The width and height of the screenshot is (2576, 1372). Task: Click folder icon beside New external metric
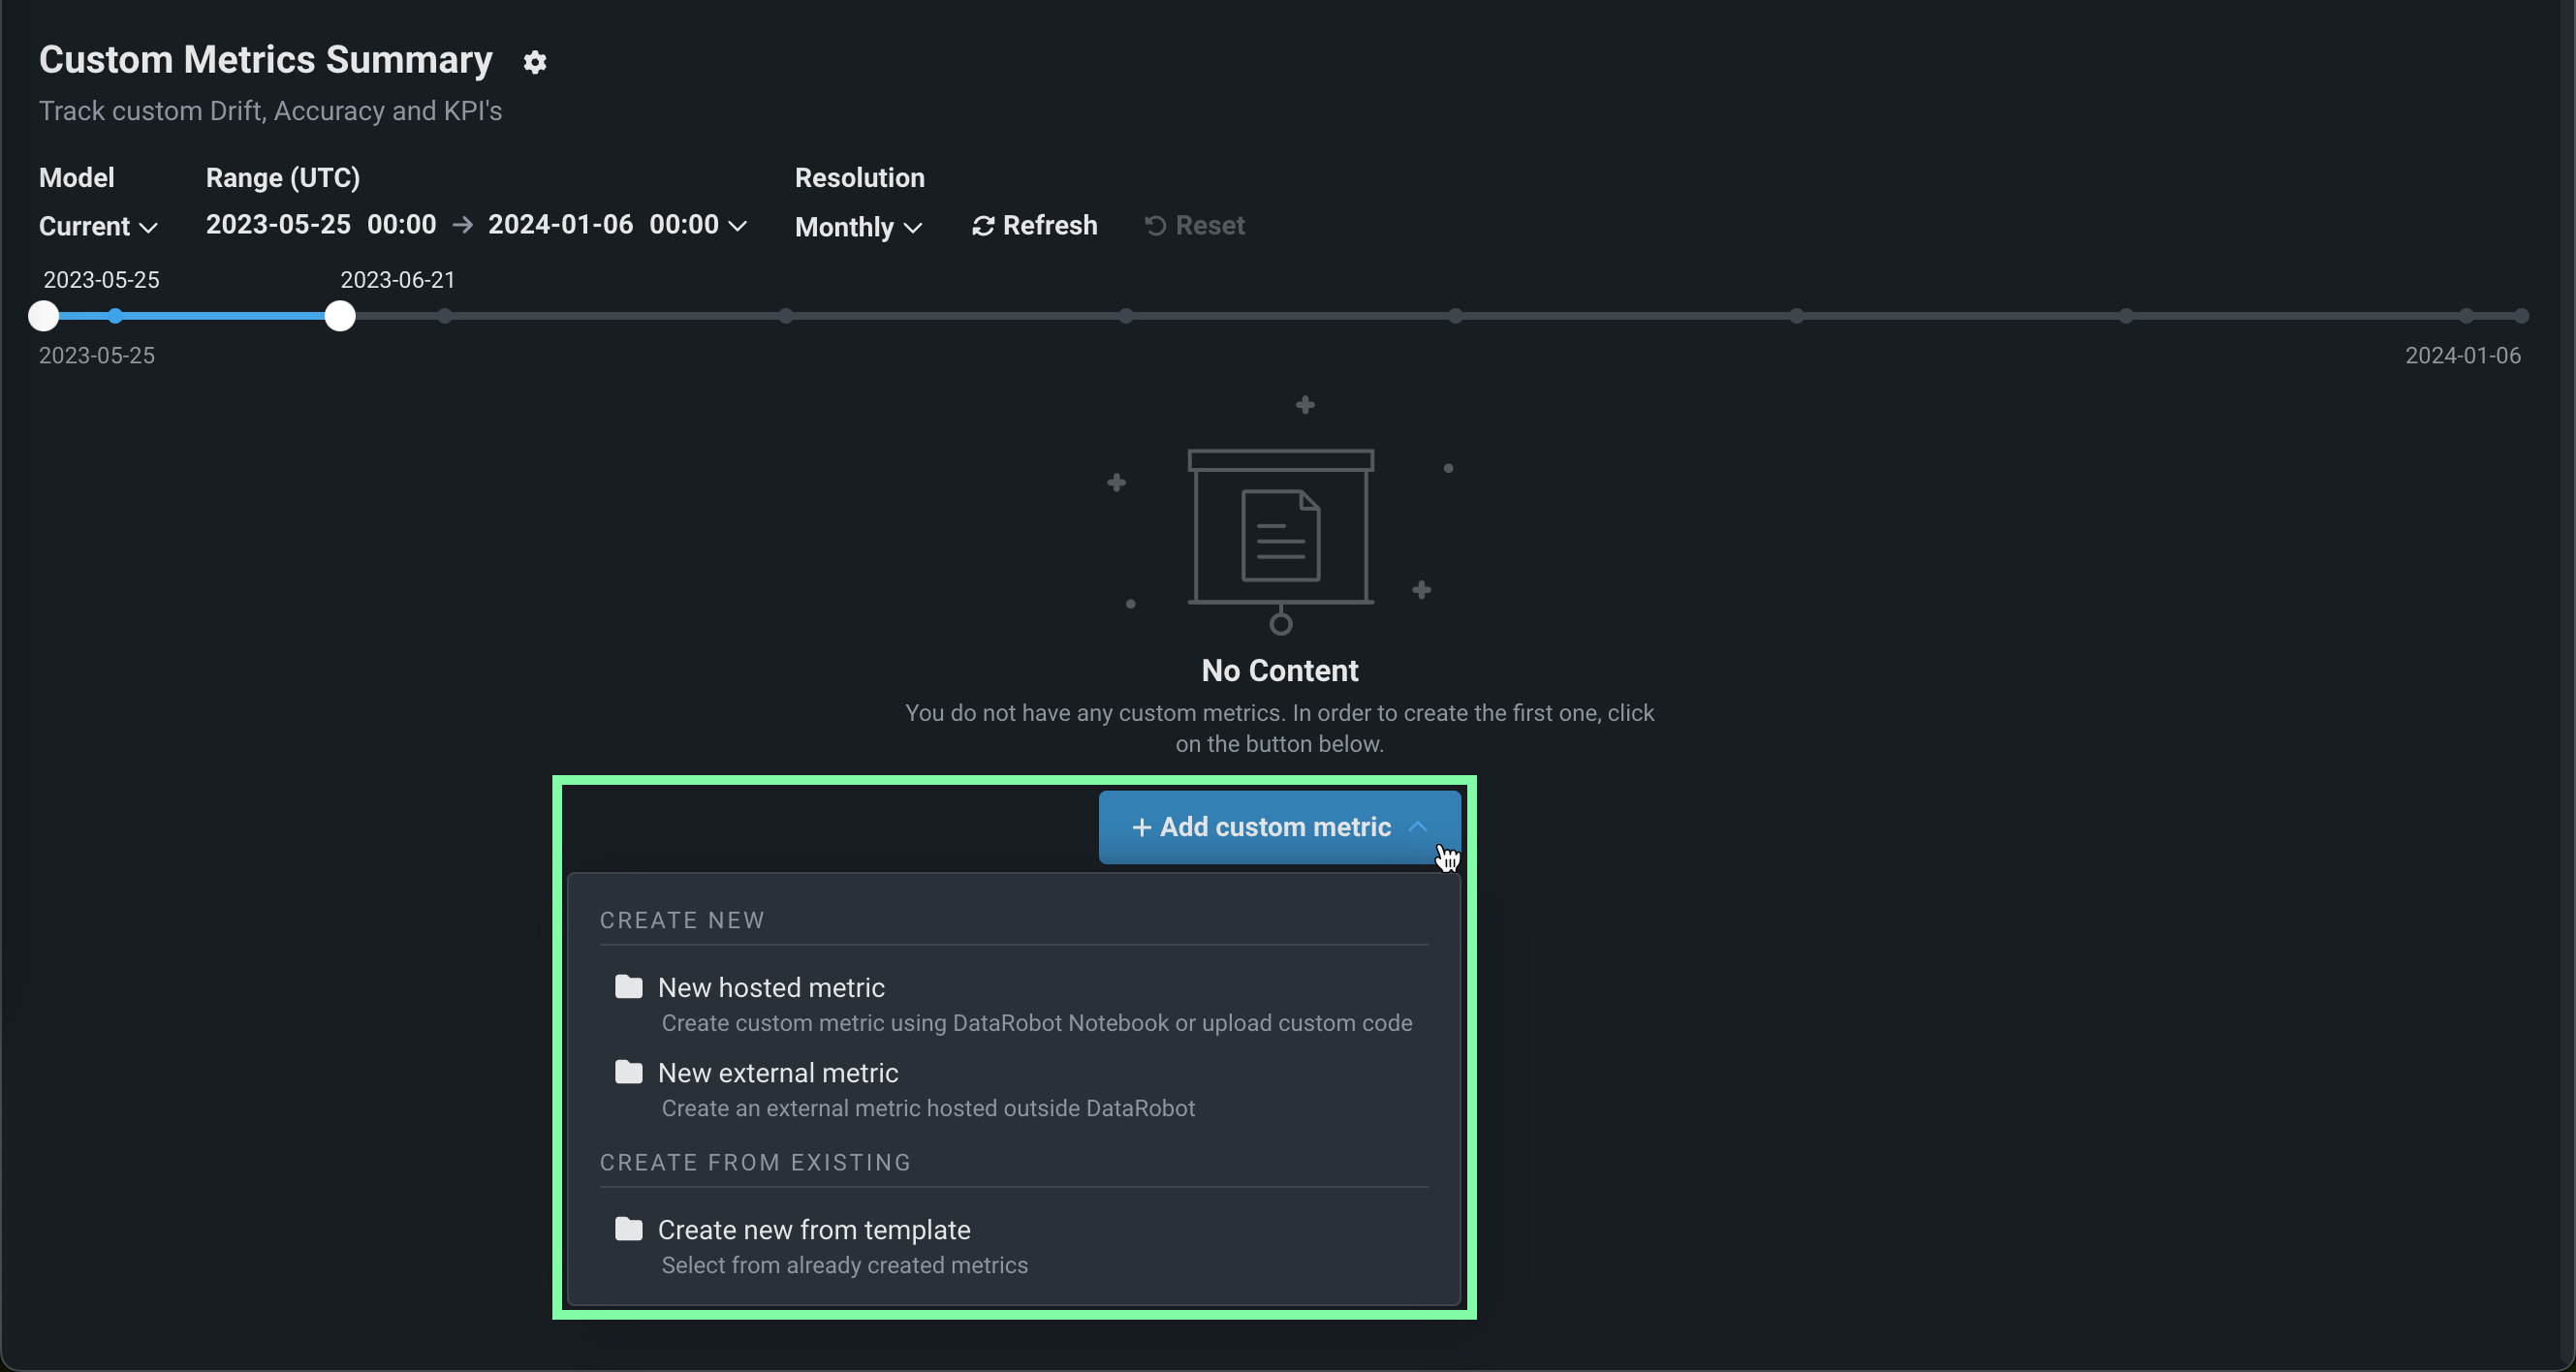pos(628,1072)
